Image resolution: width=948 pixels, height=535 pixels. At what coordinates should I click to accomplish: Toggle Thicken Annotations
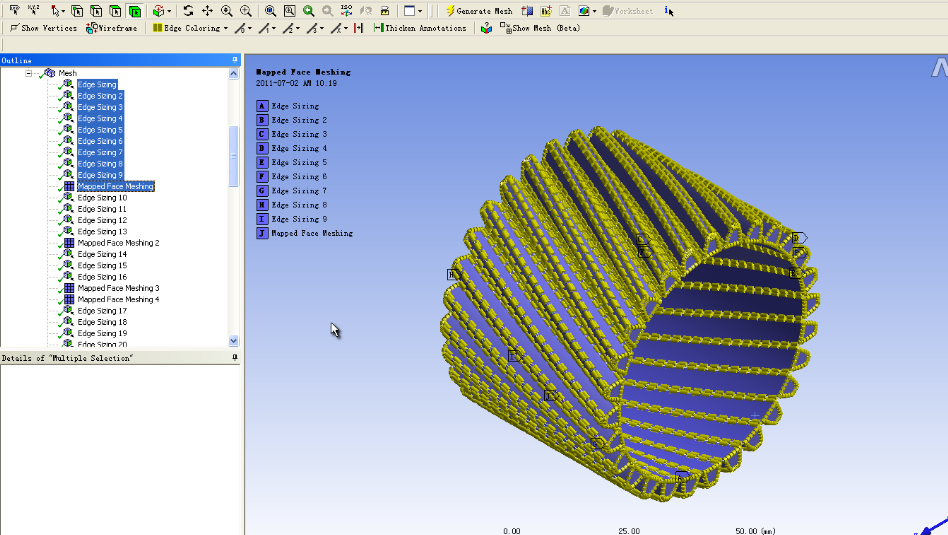tap(420, 28)
